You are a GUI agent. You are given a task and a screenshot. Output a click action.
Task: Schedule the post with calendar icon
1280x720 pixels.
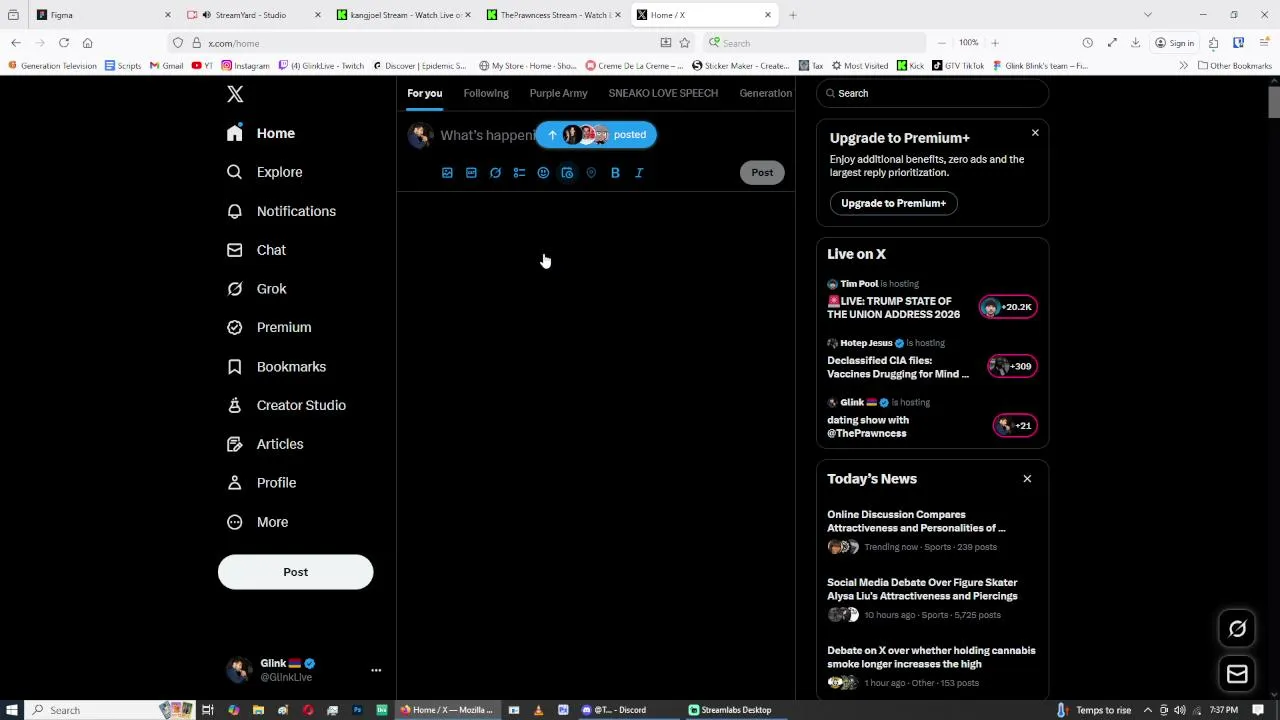pos(567,173)
